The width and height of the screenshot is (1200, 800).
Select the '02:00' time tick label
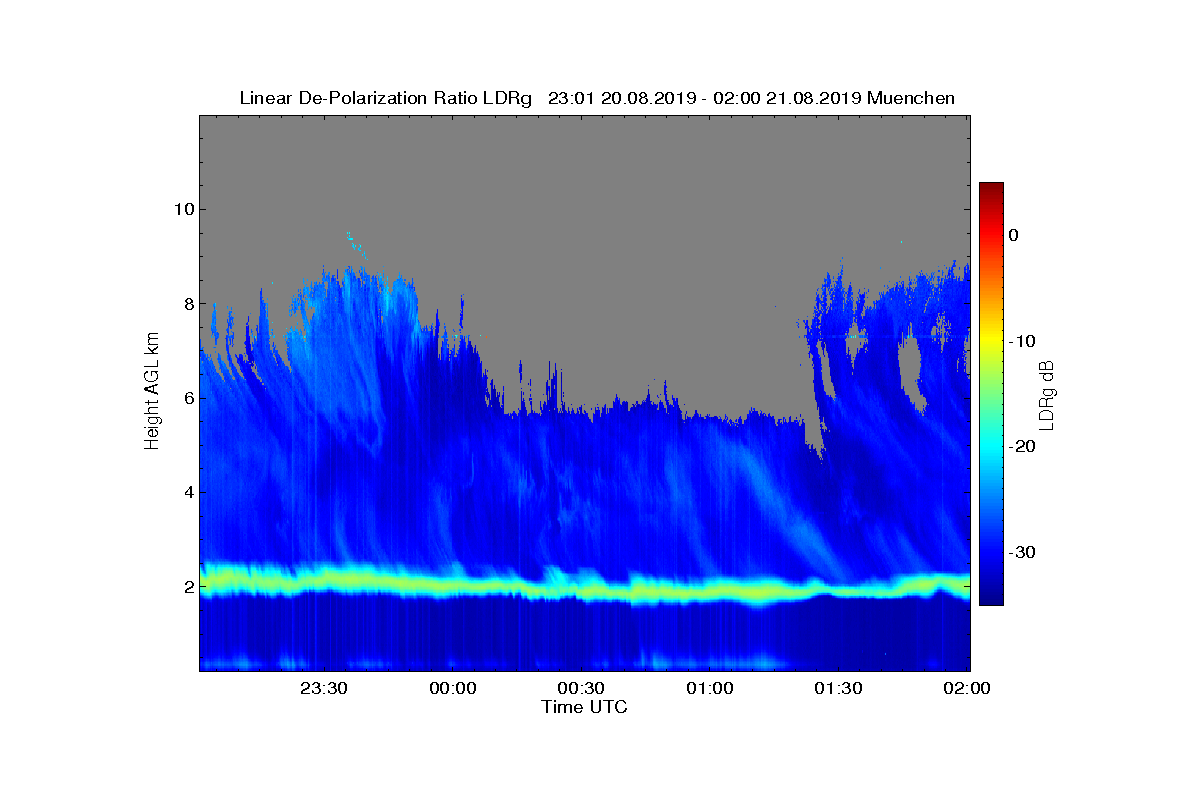tap(966, 689)
